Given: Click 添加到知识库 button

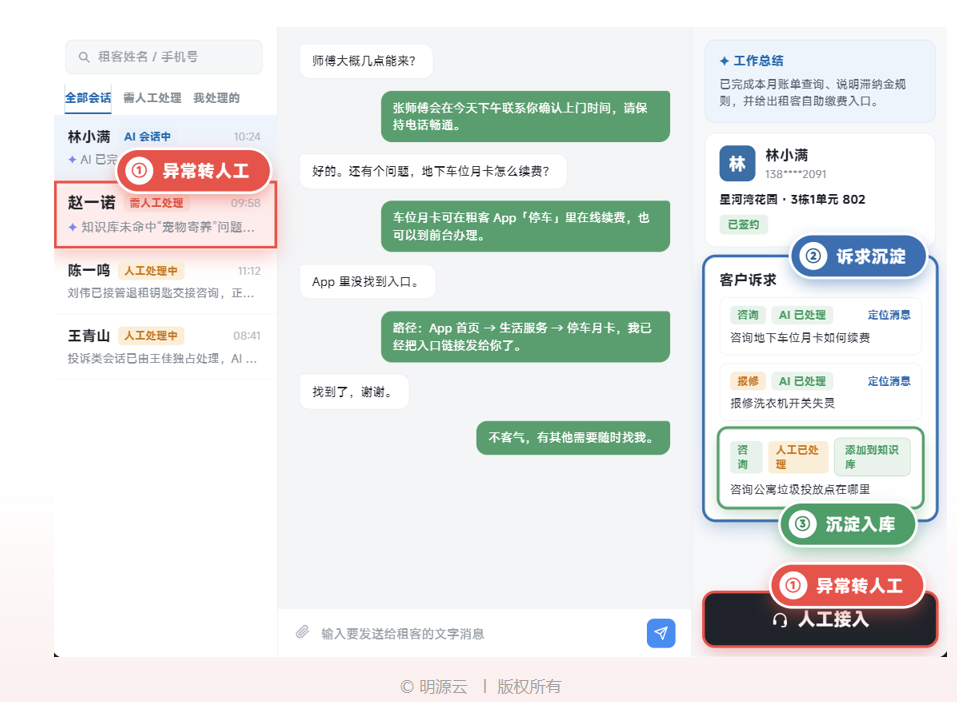Looking at the screenshot, I should [x=872, y=457].
